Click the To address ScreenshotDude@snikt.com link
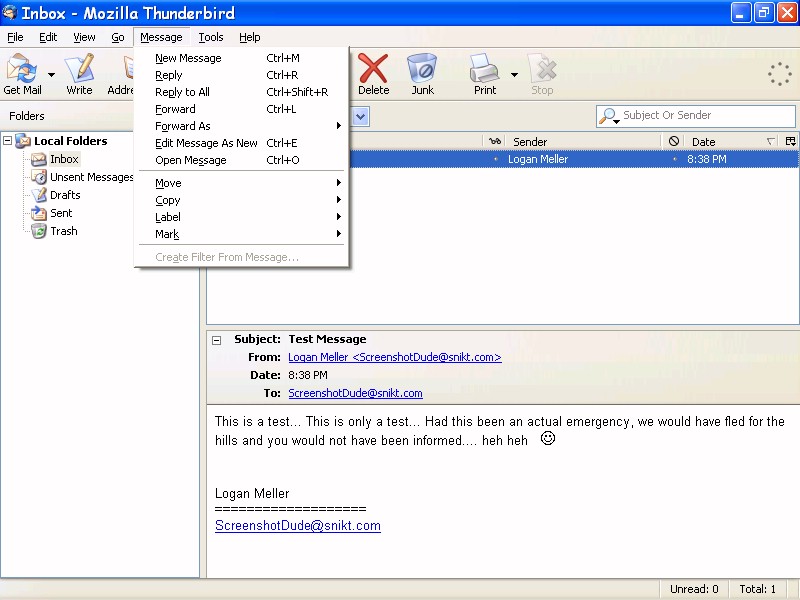The height and width of the screenshot is (600, 800). point(355,393)
